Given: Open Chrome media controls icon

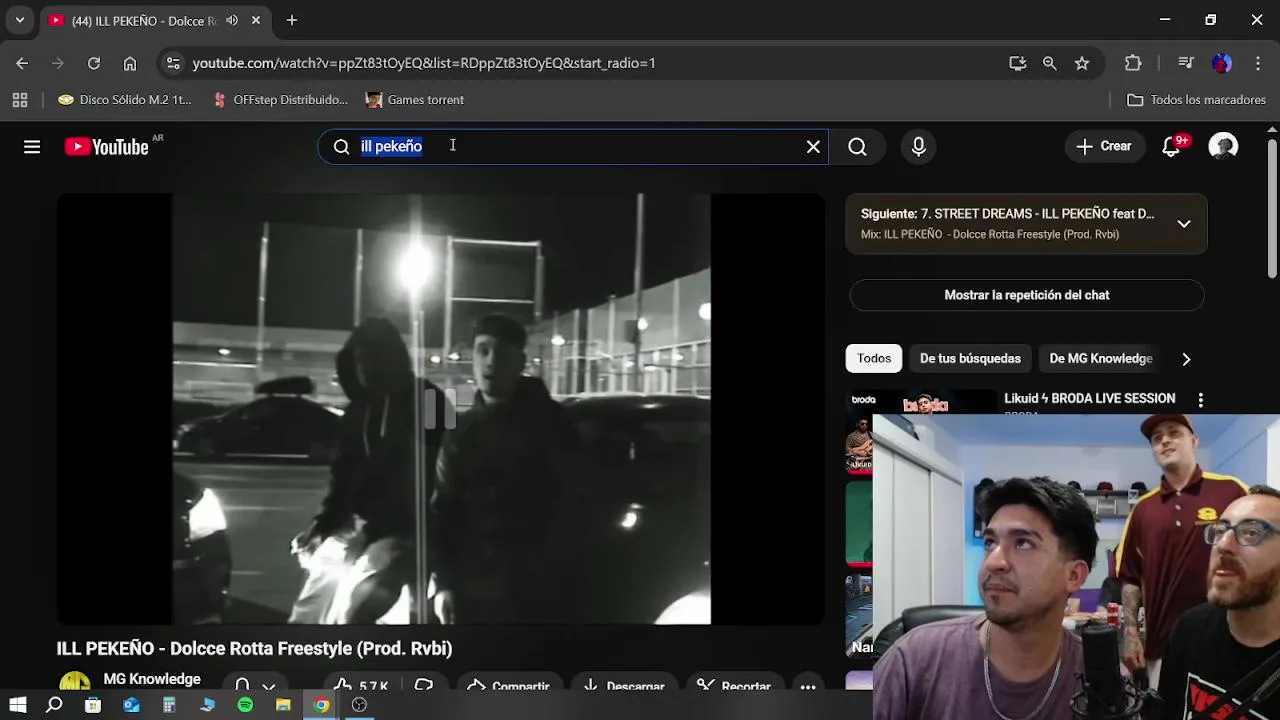Looking at the screenshot, I should pos(1186,63).
